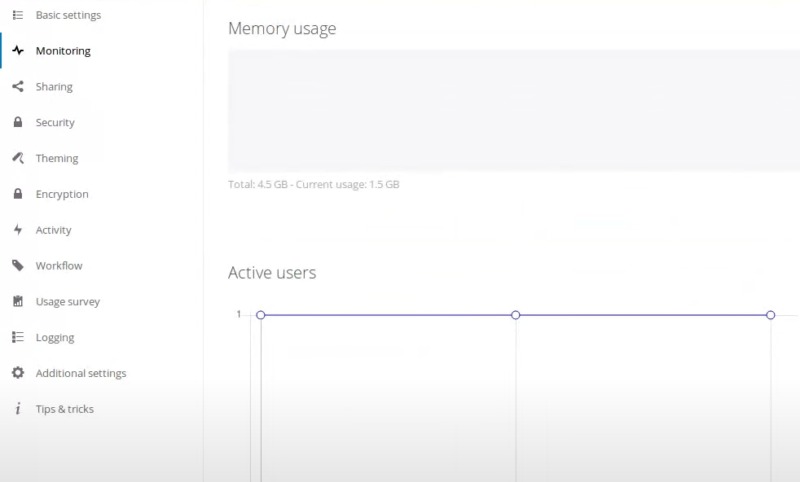Click the Additional settings gear icon
This screenshot has width=800, height=482.
pyautogui.click(x=17, y=373)
